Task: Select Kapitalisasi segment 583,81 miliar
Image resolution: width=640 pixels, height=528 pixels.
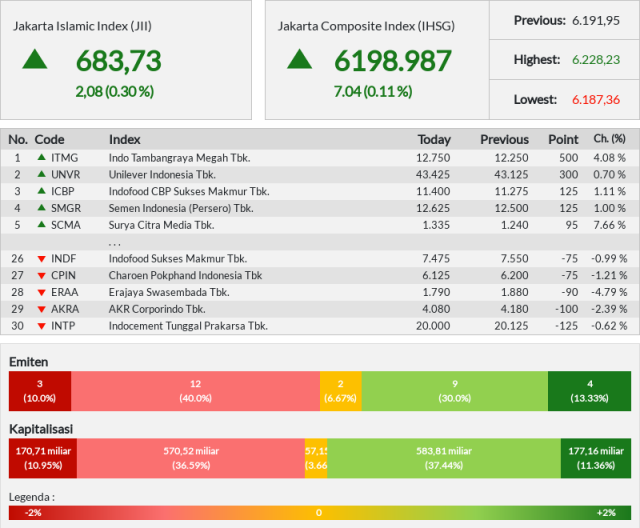Action: click(444, 458)
